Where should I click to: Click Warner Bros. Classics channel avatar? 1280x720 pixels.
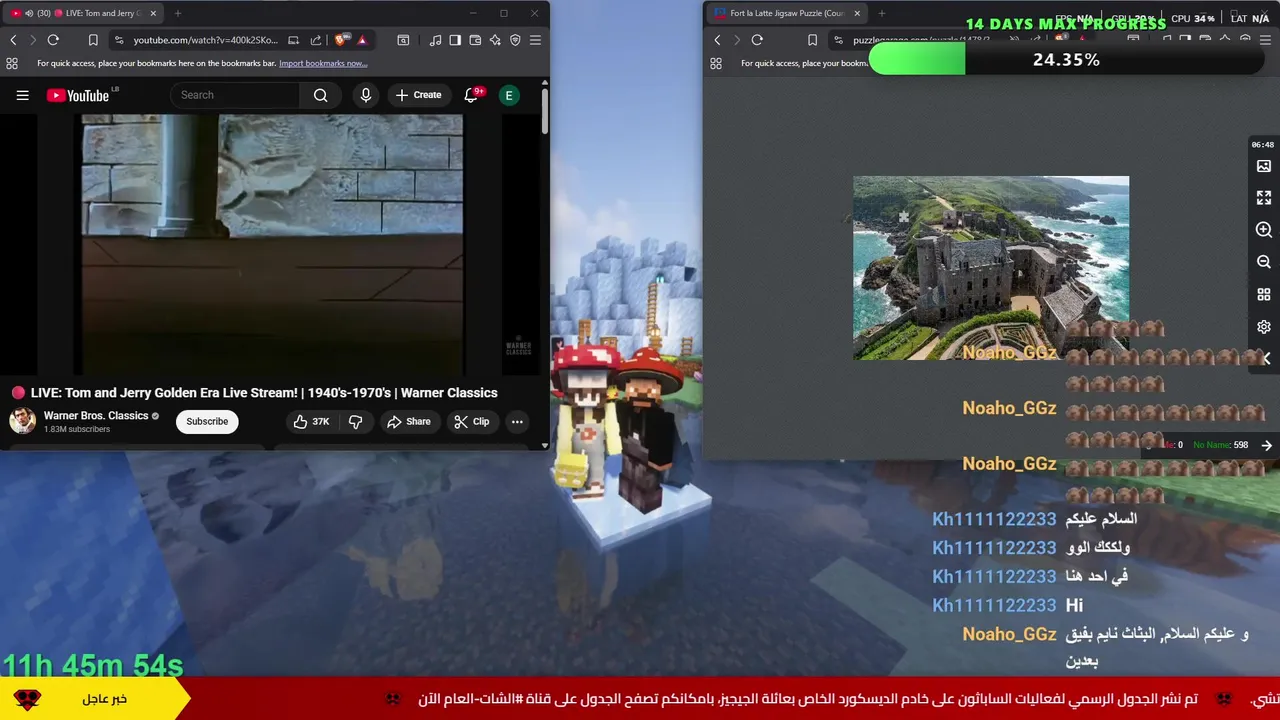pyautogui.click(x=23, y=421)
